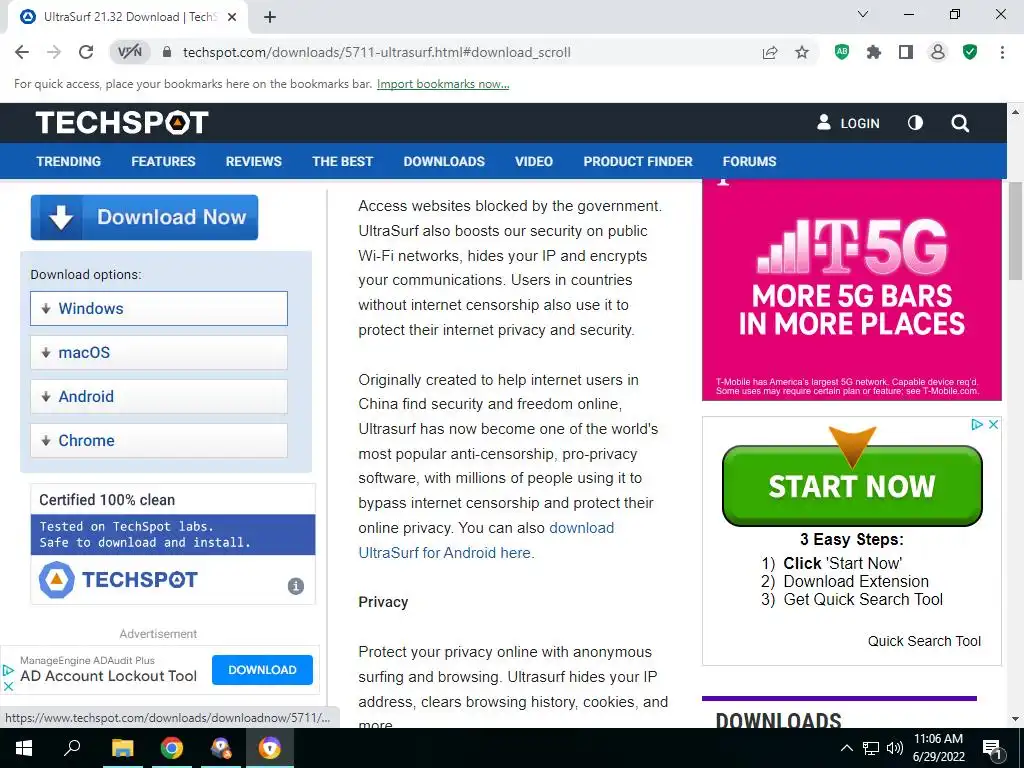Open the PRODUCT FINDER menu
Screen dimensions: 1024x768
tap(638, 161)
